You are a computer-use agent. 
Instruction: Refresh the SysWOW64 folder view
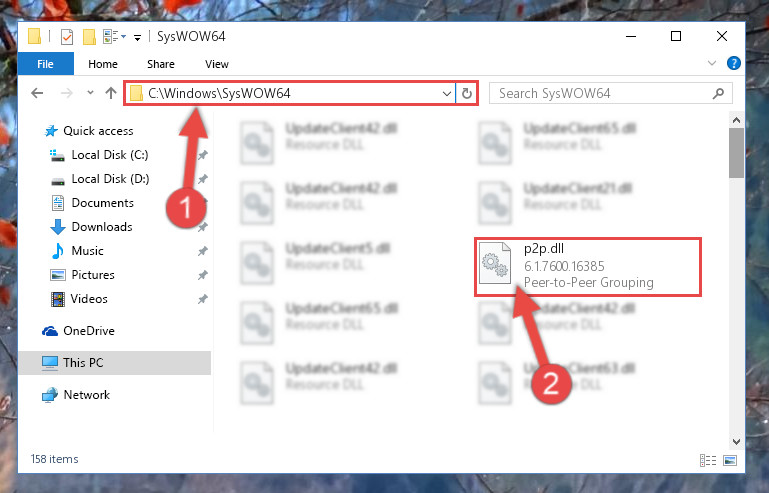pos(467,93)
